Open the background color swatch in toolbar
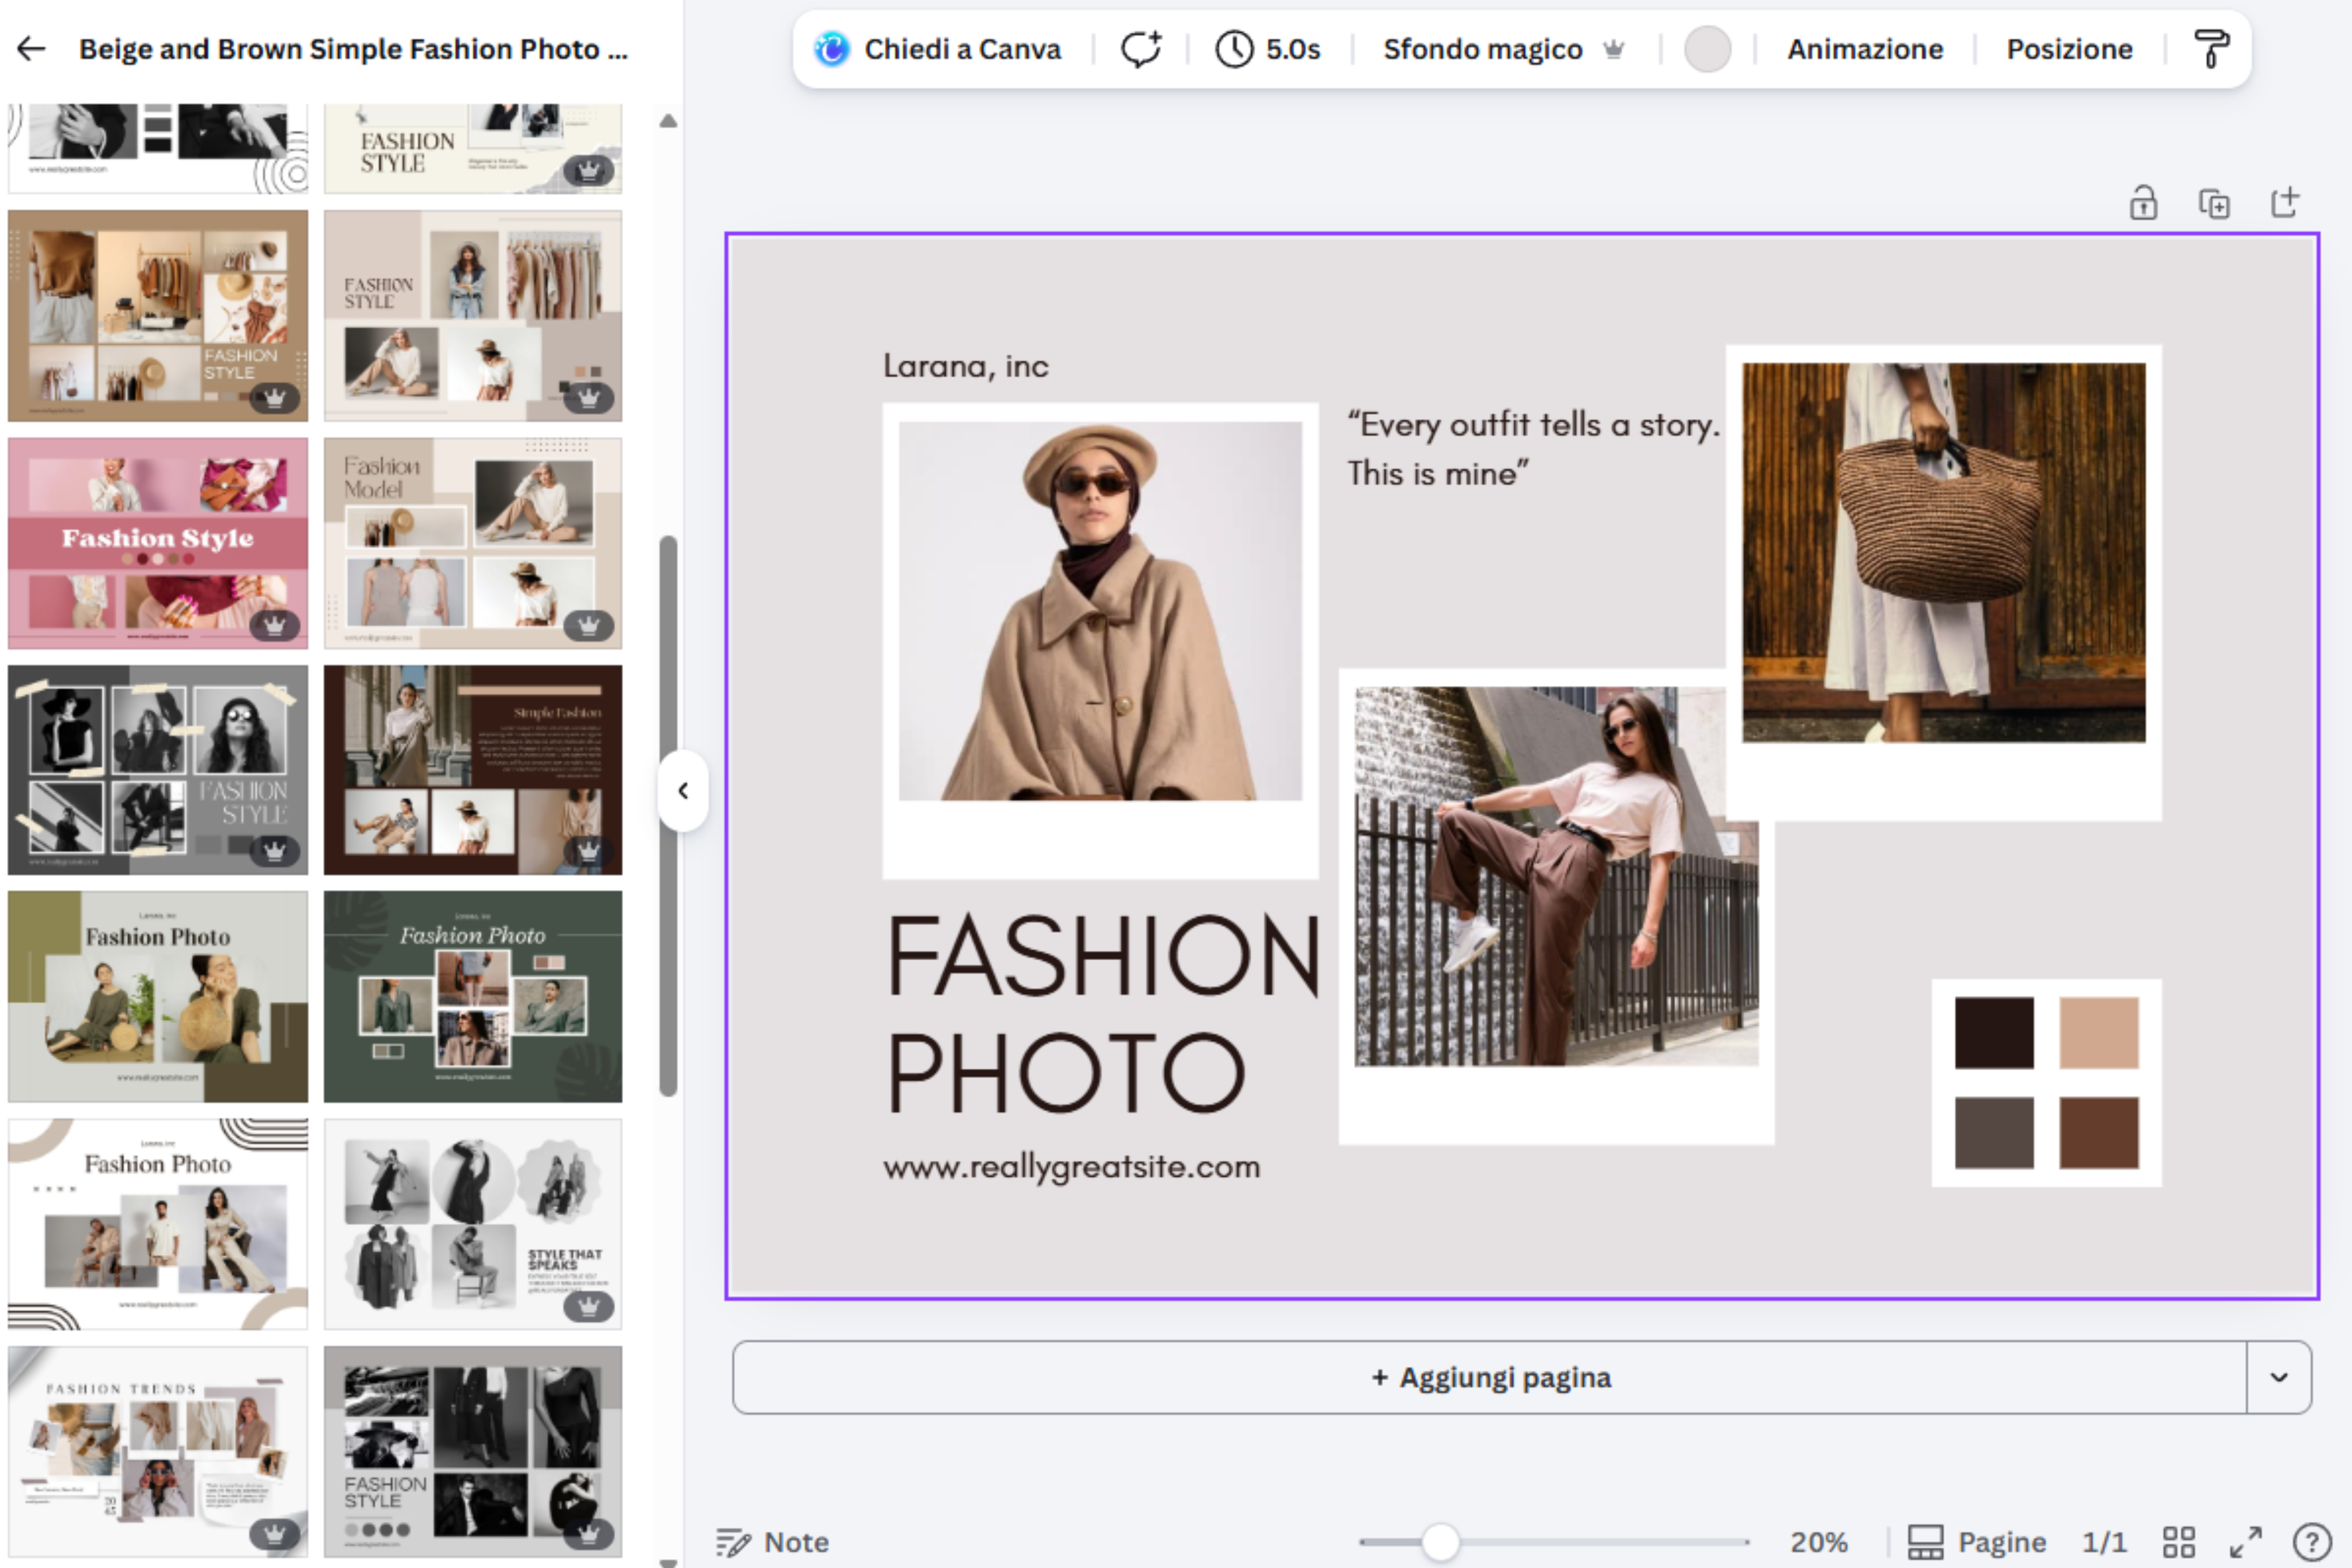The height and width of the screenshot is (1568, 2352). point(1707,49)
